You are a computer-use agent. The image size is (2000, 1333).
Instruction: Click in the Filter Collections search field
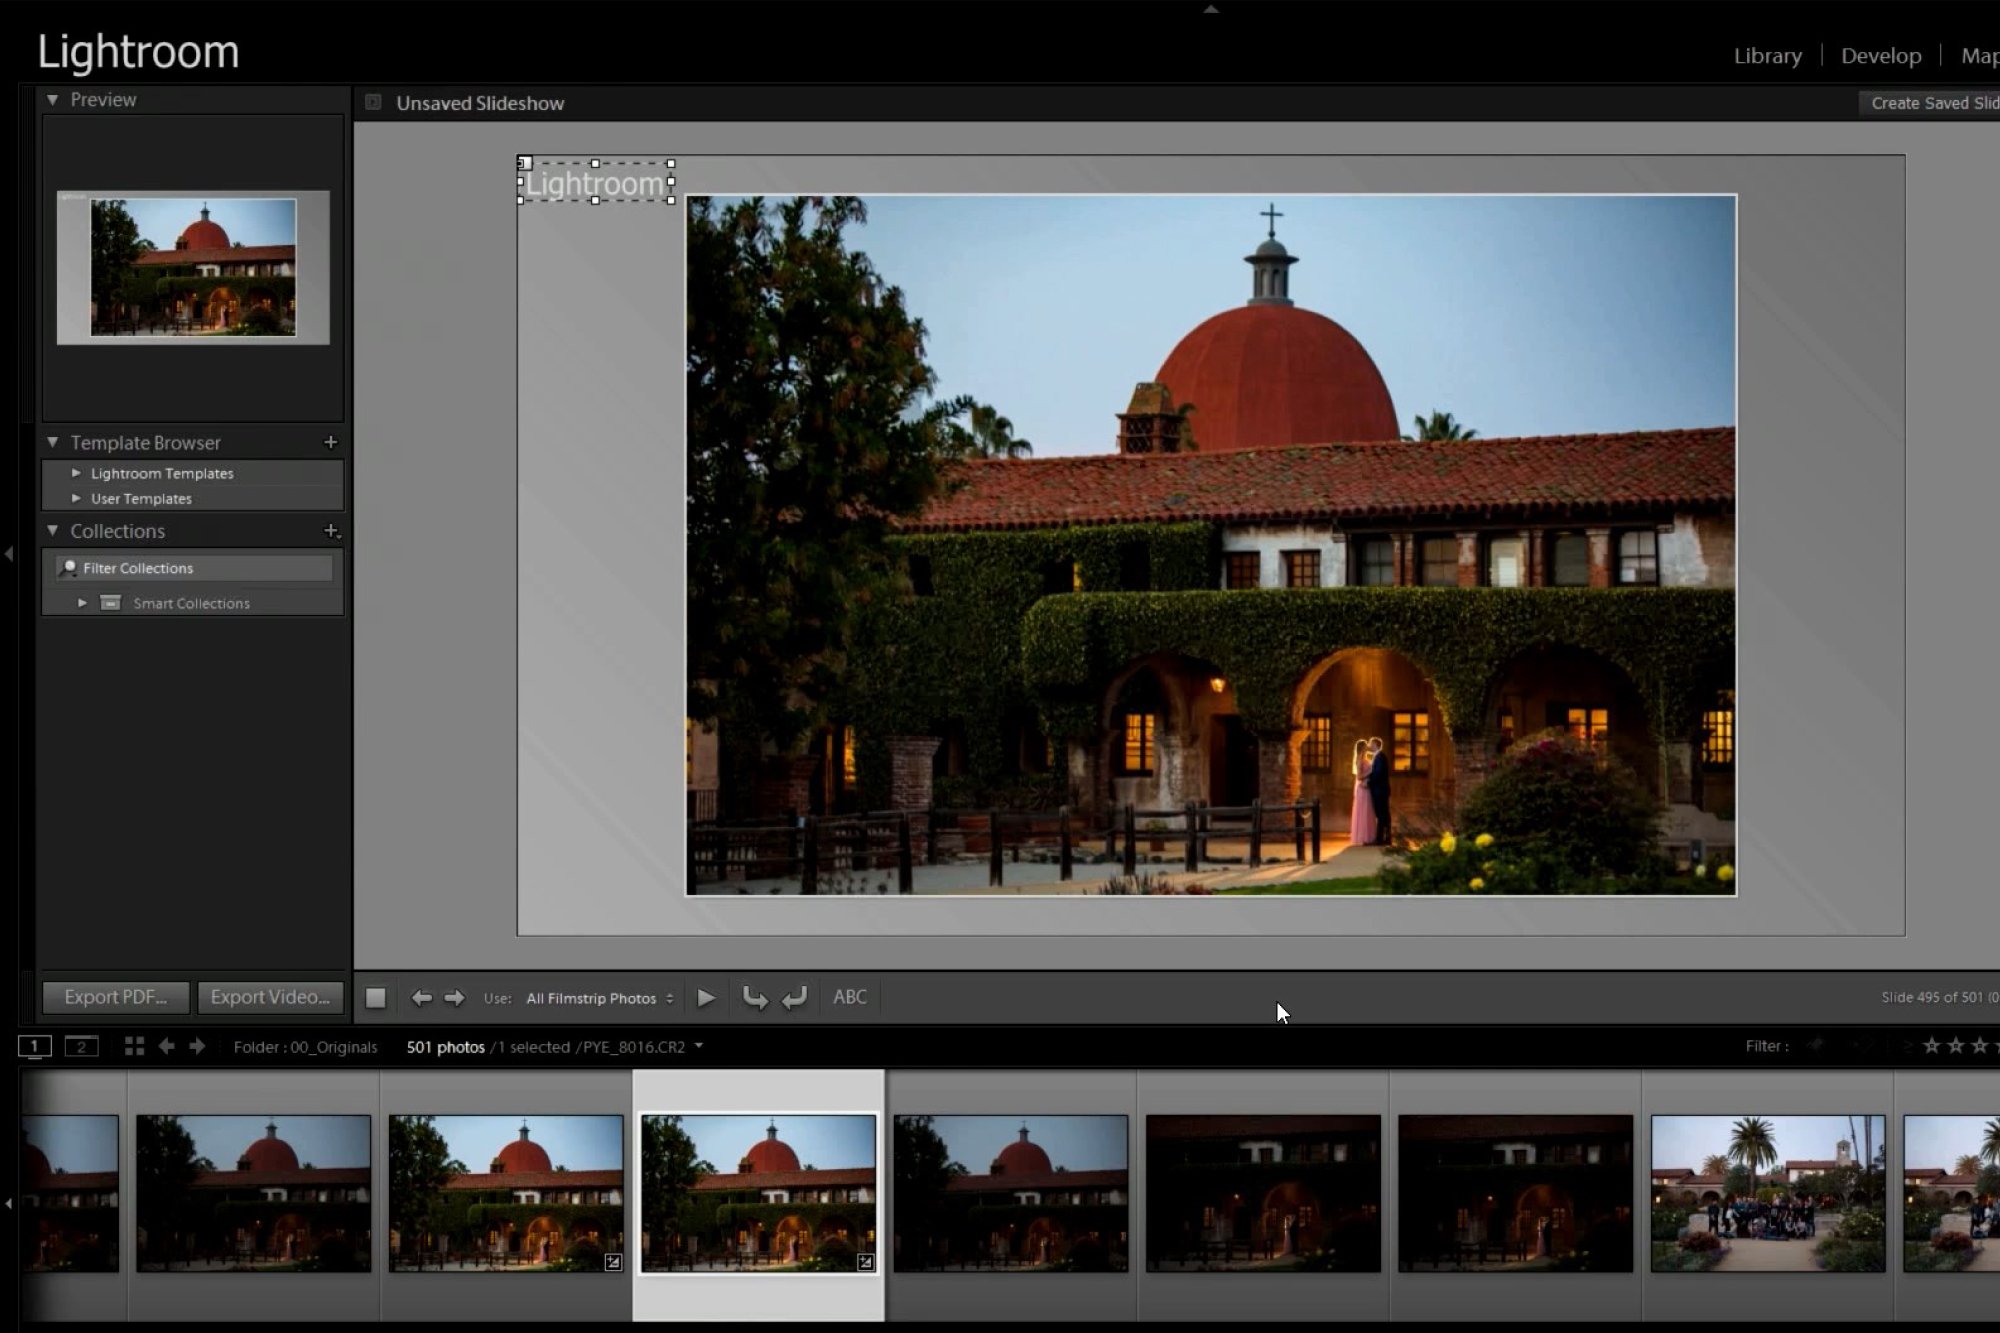click(194, 568)
